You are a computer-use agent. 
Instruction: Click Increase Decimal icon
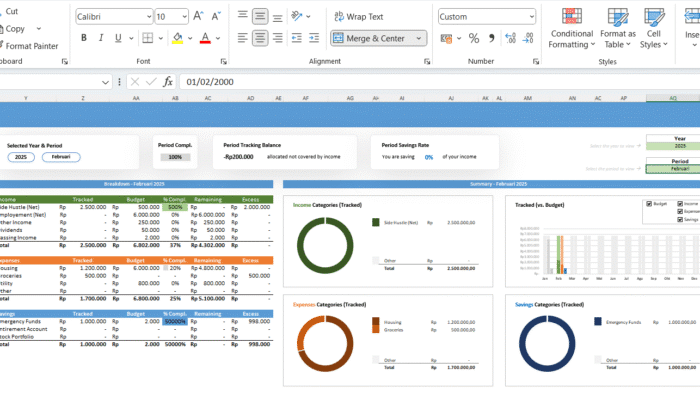click(510, 38)
